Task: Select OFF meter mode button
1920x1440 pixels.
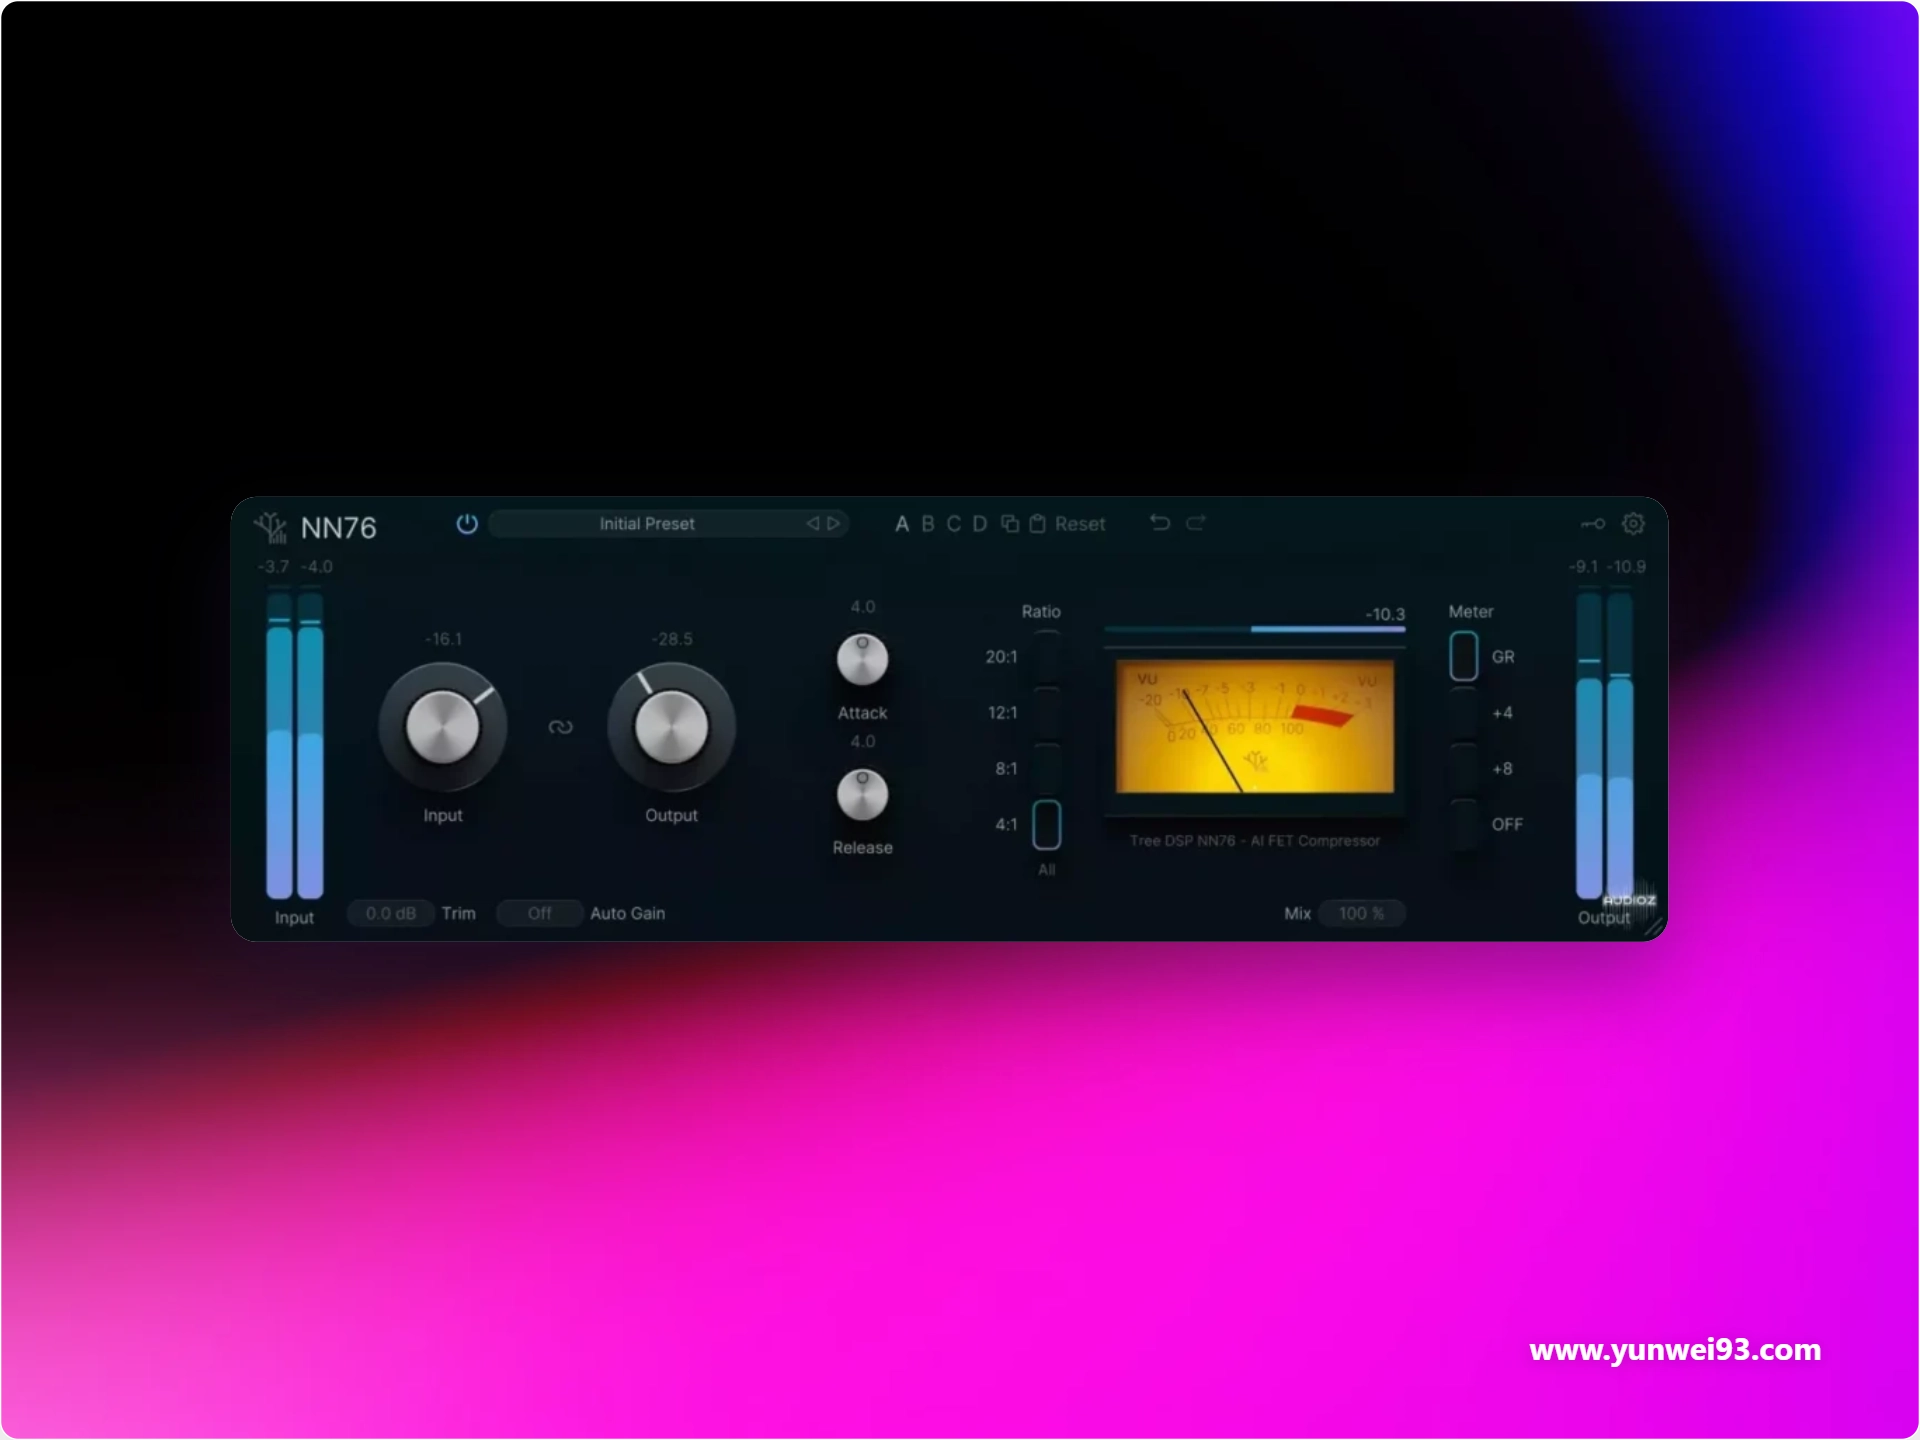Action: (1464, 825)
